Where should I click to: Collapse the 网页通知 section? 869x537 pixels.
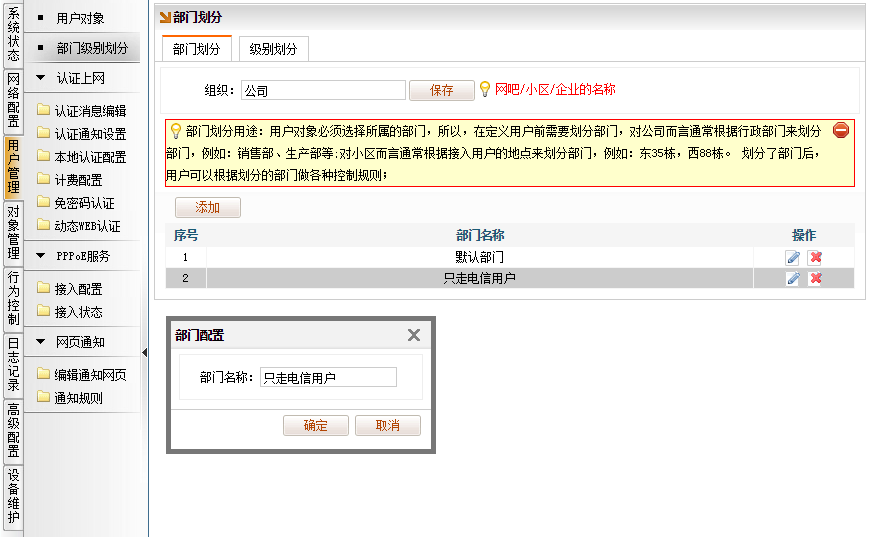tap(40, 342)
